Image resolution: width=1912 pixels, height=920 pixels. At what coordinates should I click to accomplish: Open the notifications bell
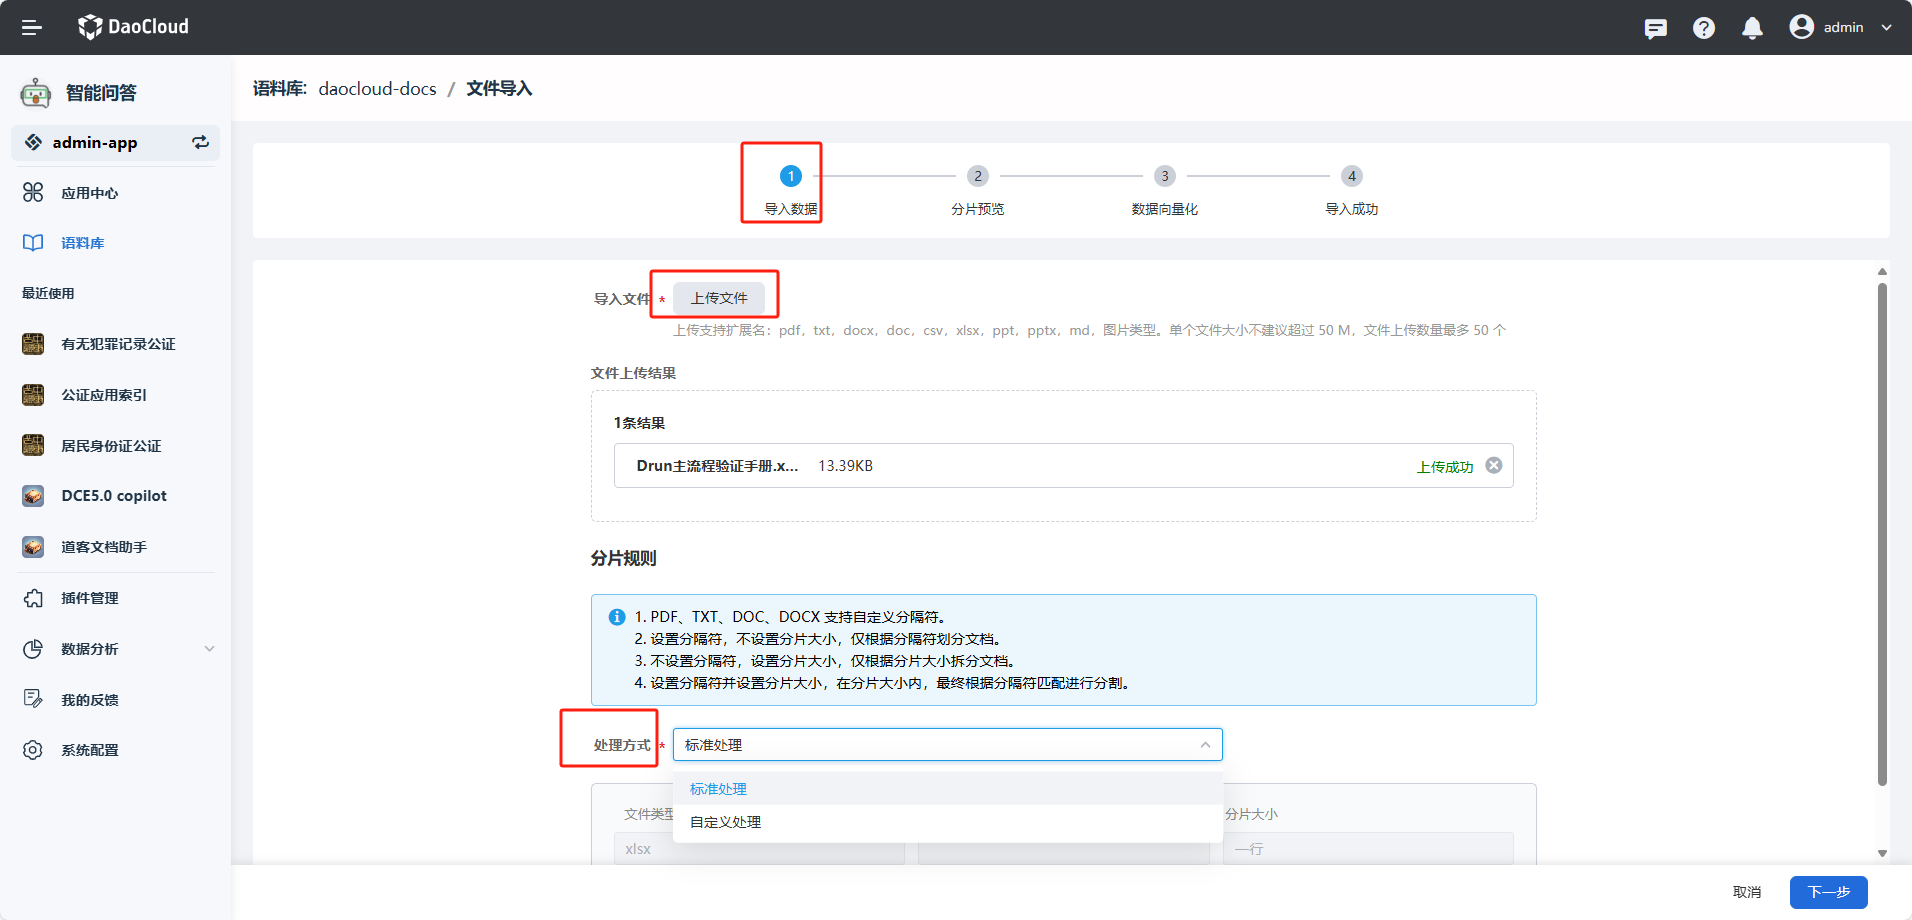1751,27
